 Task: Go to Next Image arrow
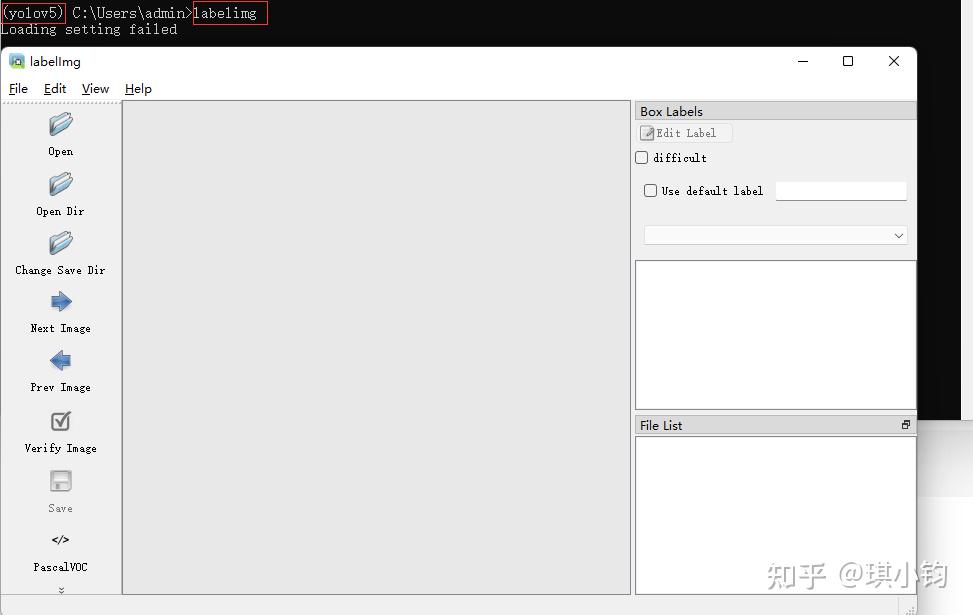pyautogui.click(x=61, y=302)
